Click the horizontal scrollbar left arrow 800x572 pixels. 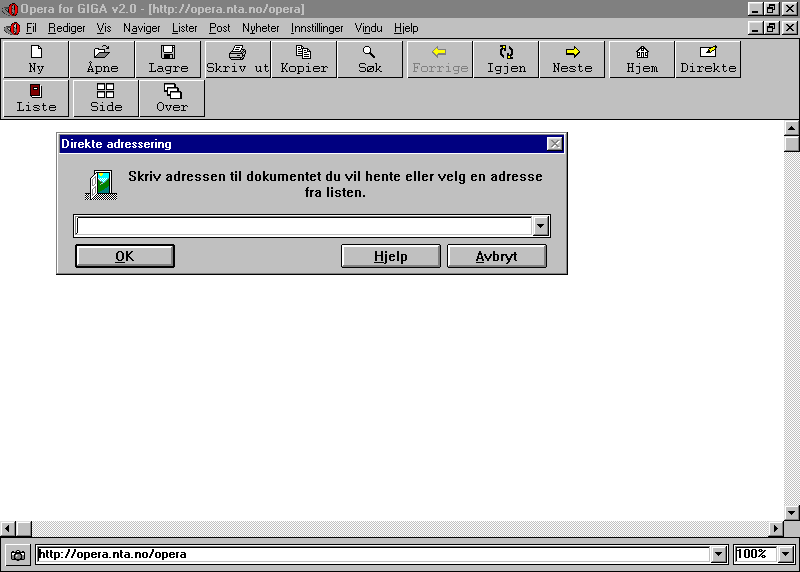tap(8, 529)
